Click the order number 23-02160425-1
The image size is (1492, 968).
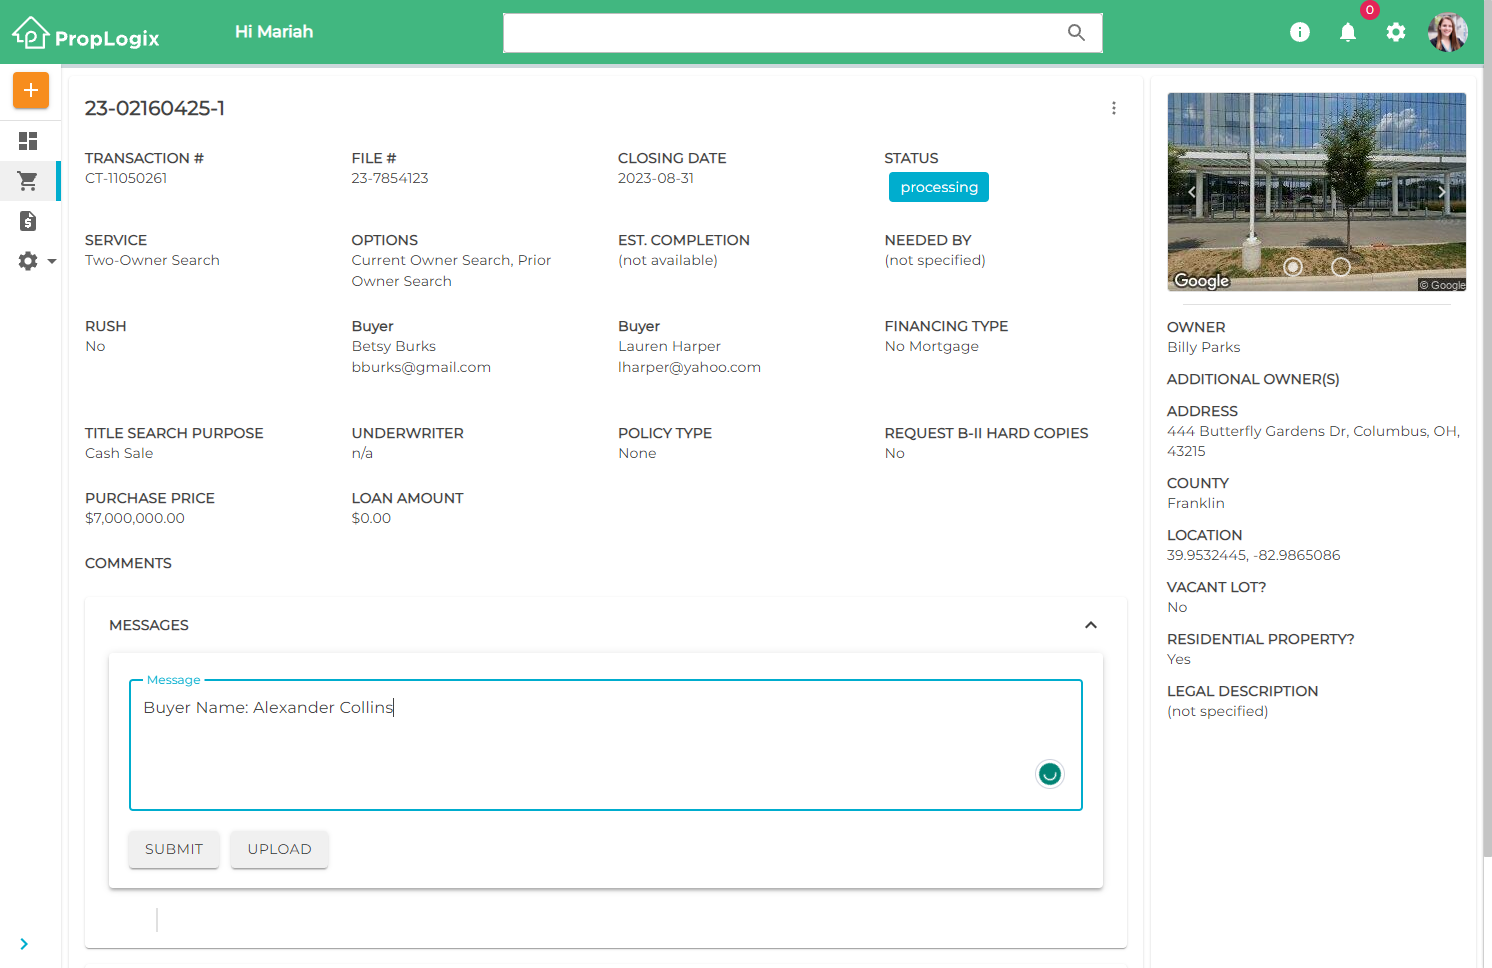tap(155, 108)
